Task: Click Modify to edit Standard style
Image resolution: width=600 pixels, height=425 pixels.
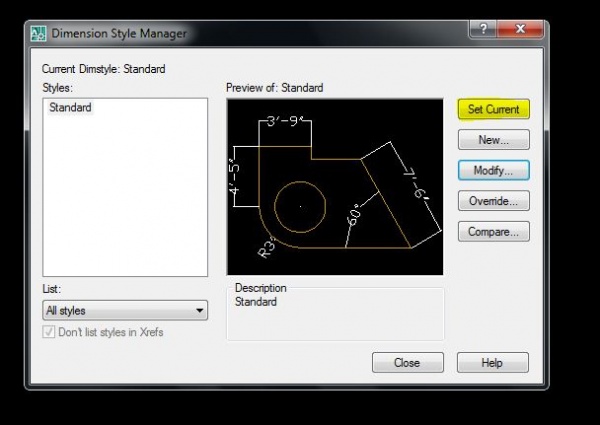Action: pyautogui.click(x=494, y=170)
